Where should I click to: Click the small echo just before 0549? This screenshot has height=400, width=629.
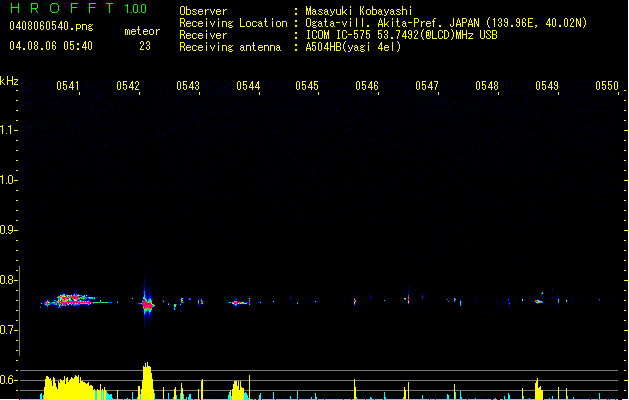pyautogui.click(x=539, y=301)
